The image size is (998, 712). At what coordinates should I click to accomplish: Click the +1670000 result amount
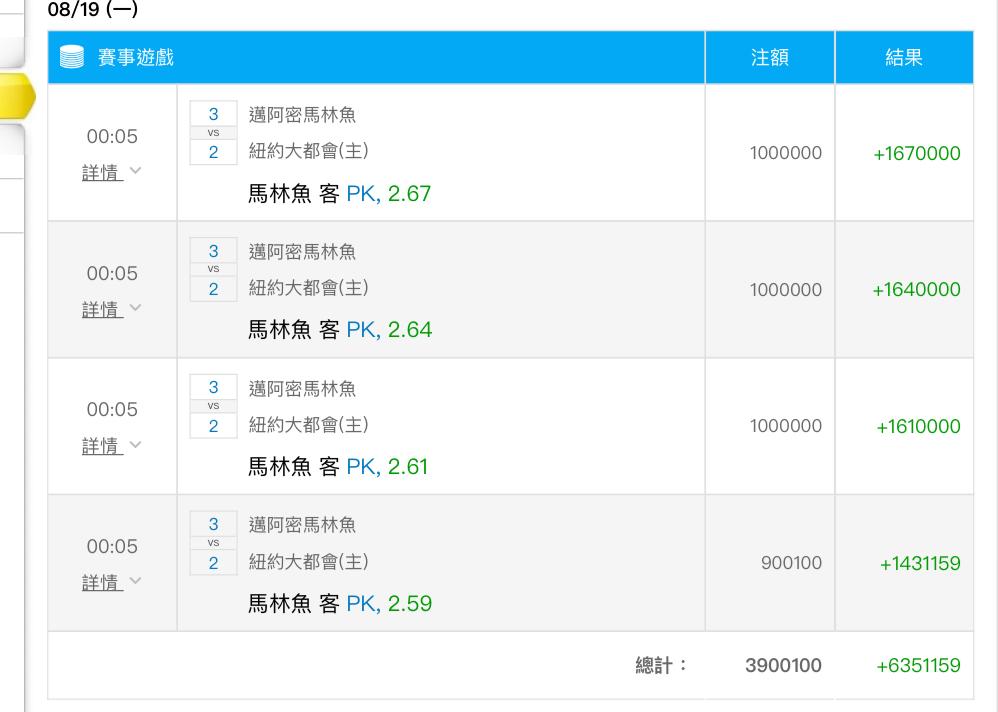917,153
